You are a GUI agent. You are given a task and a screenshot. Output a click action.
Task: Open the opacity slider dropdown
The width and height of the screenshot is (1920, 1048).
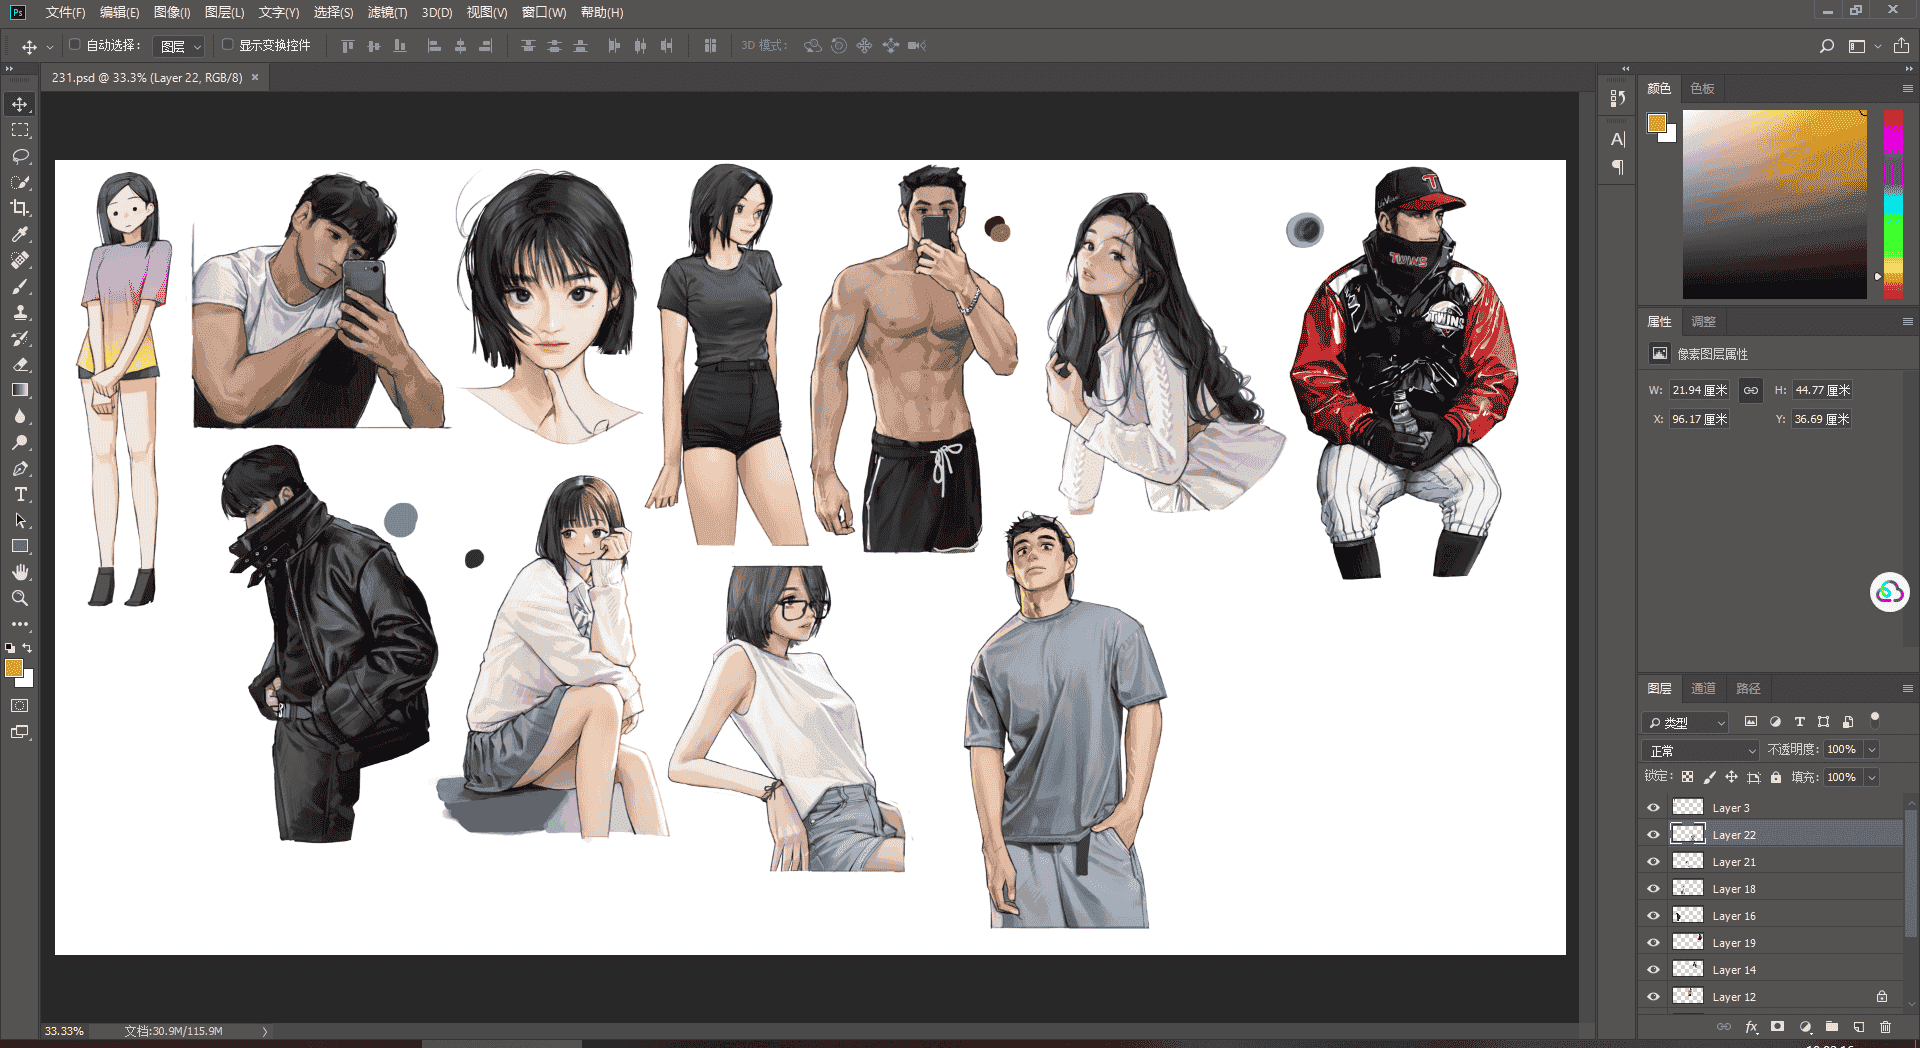[x=1872, y=750]
